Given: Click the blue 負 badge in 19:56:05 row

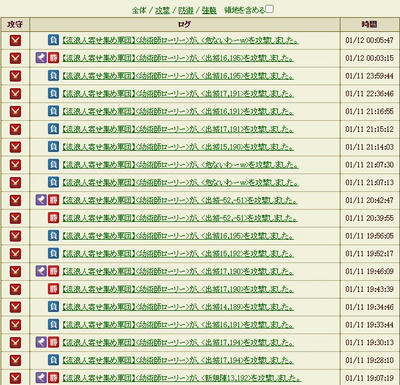Looking at the screenshot, I should tap(53, 235).
